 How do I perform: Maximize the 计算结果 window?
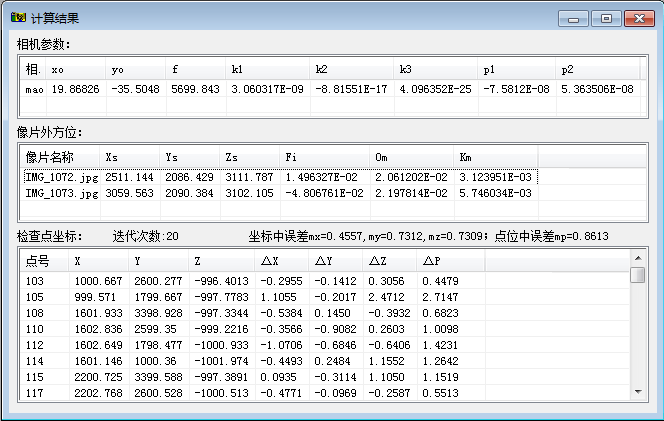coord(606,19)
